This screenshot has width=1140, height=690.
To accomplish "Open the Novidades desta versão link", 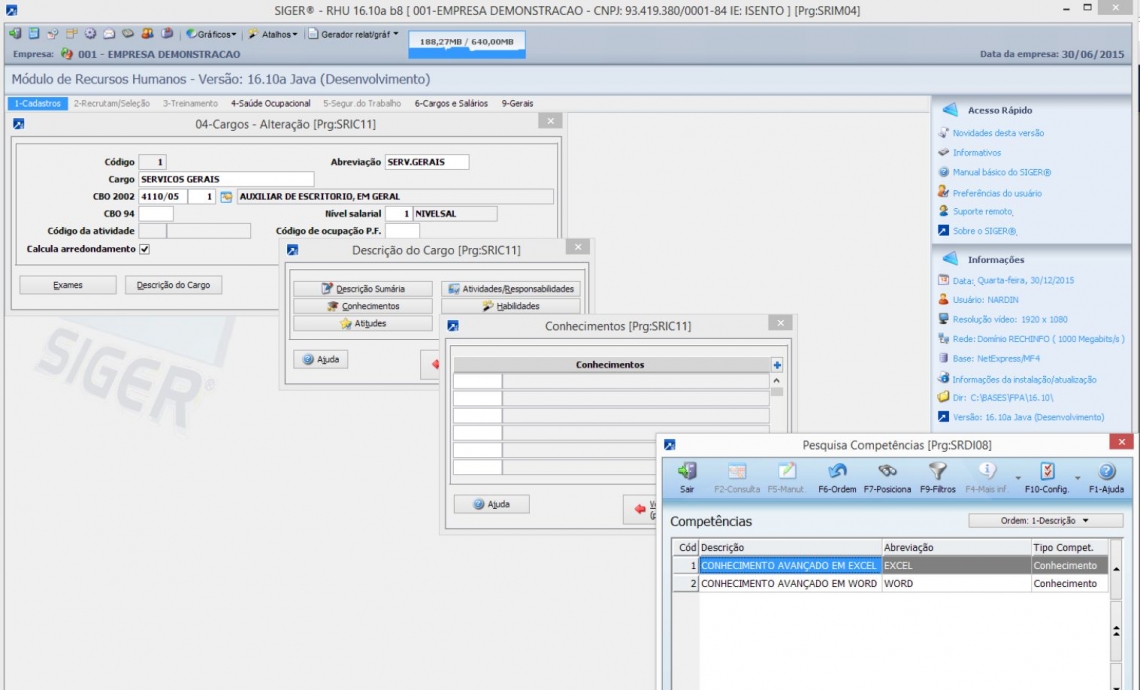I will (998, 133).
